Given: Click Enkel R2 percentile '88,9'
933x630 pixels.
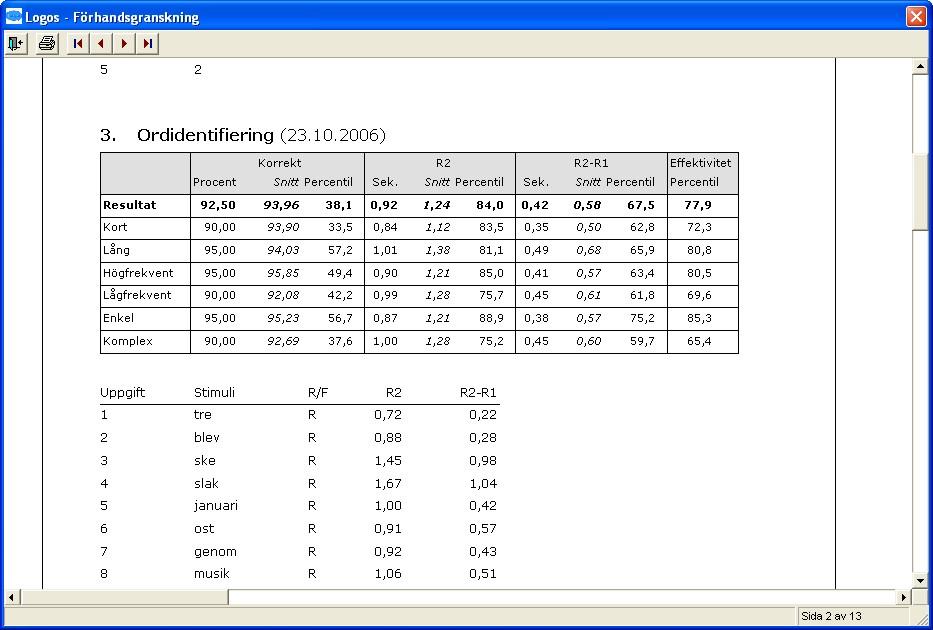Looking at the screenshot, I should coord(491,318).
